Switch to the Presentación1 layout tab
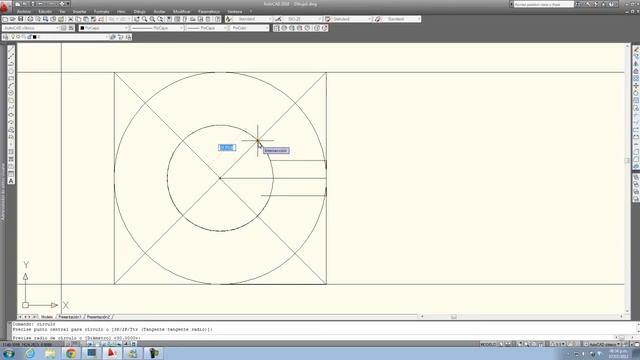 69,317
